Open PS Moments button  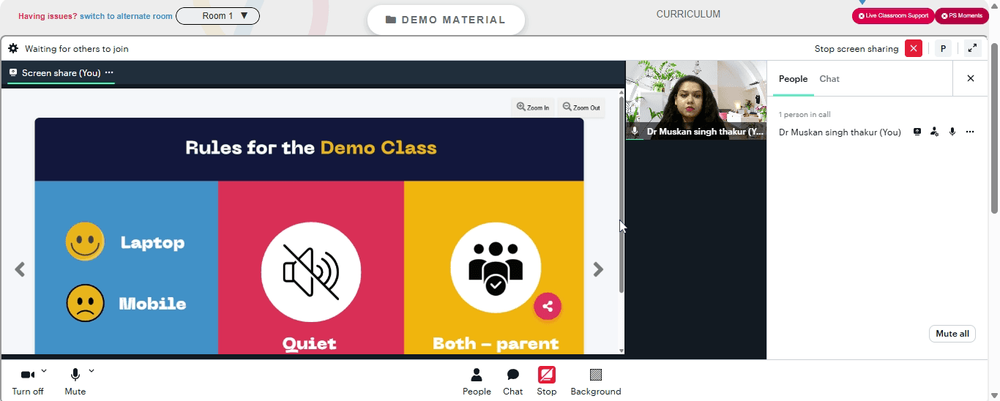coord(962,16)
